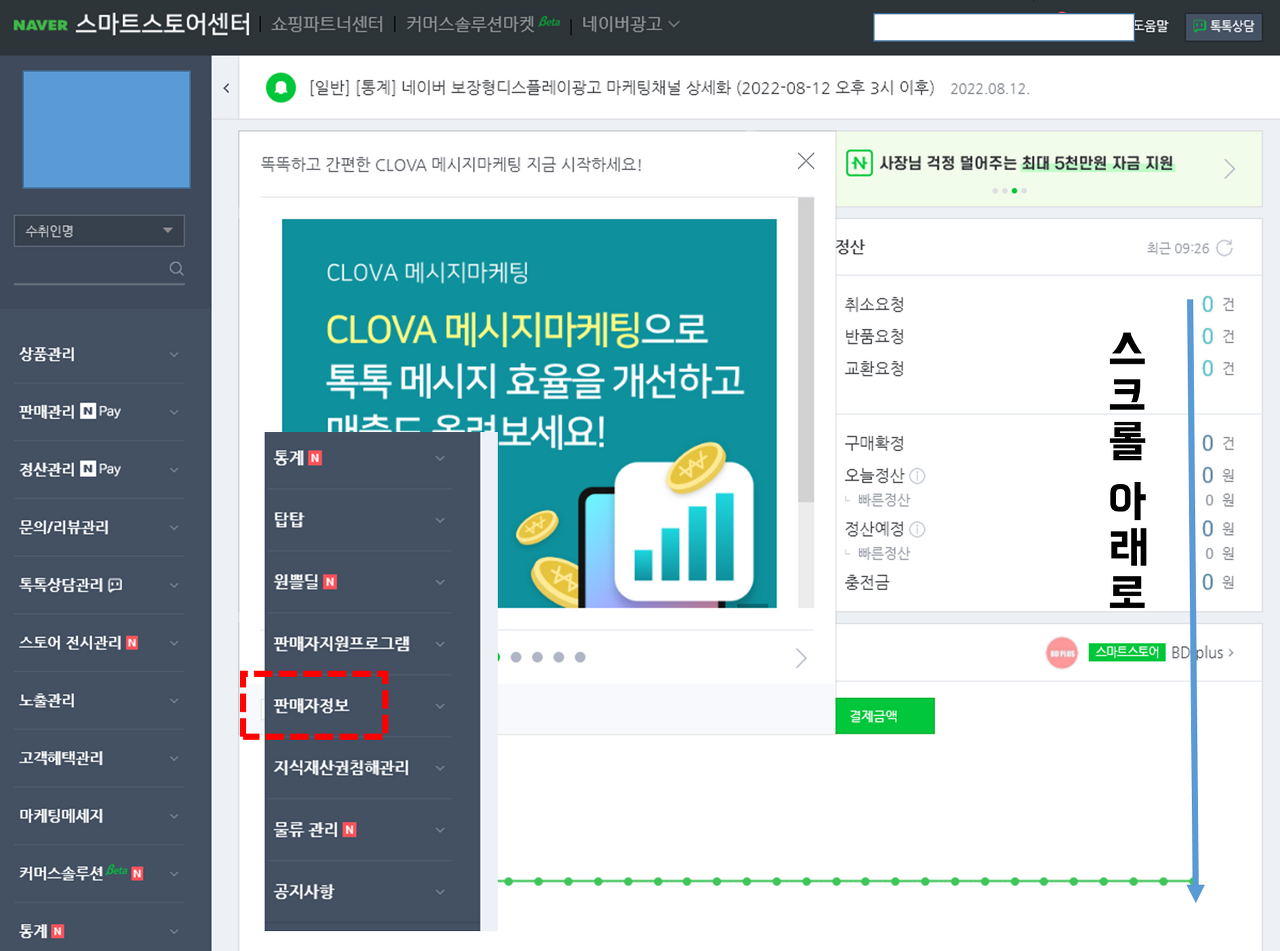Click the NAVER logo in the header

pyautogui.click(x=40, y=25)
